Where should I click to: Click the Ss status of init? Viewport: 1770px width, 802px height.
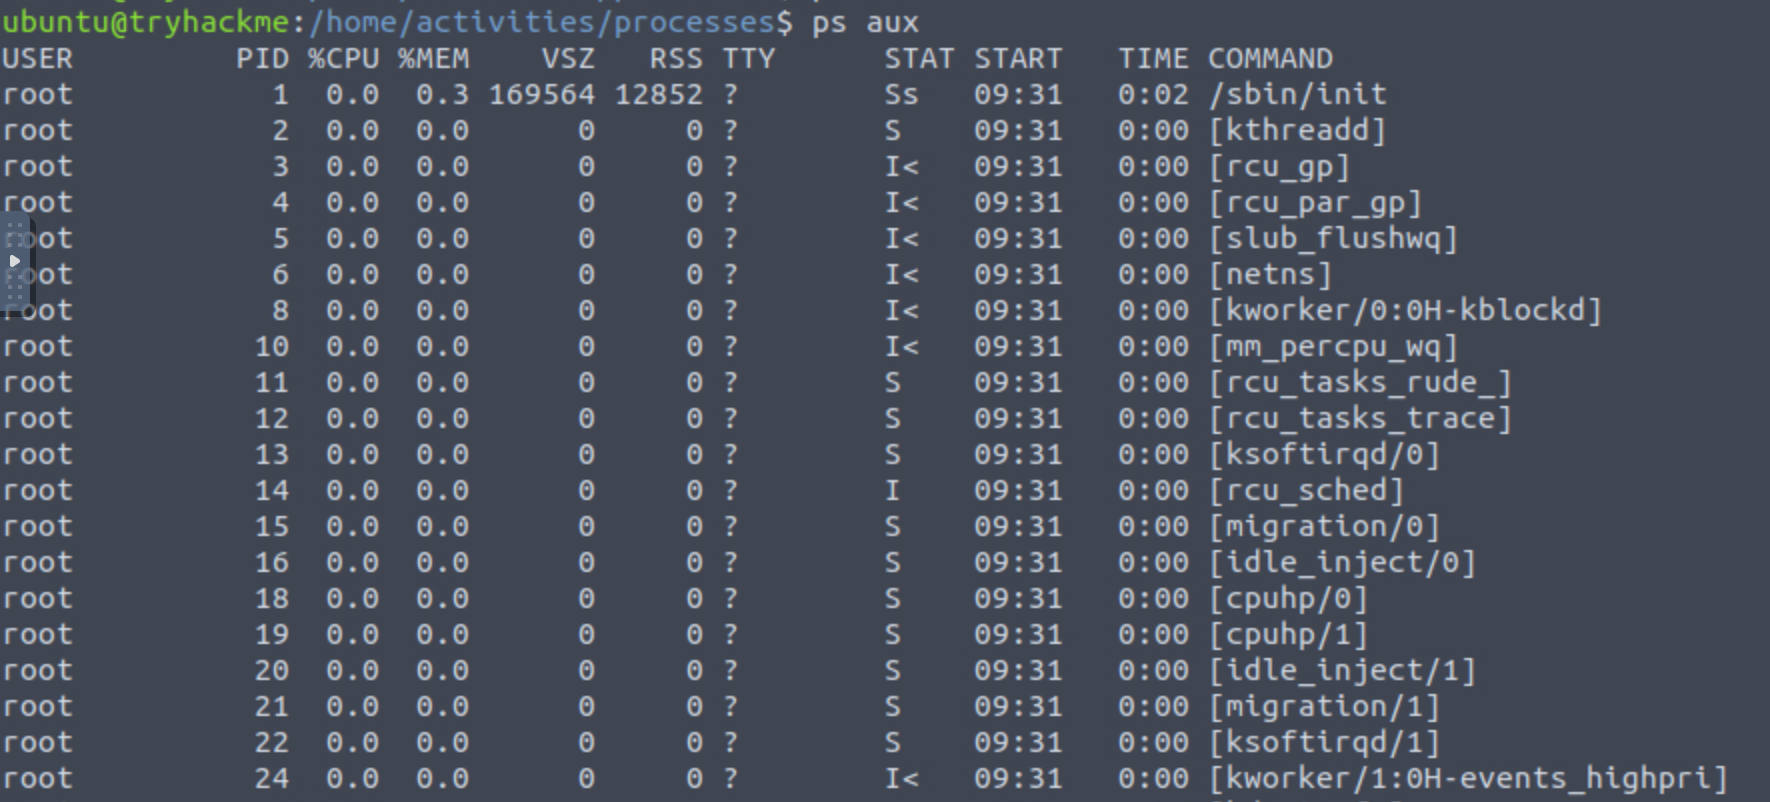click(900, 95)
